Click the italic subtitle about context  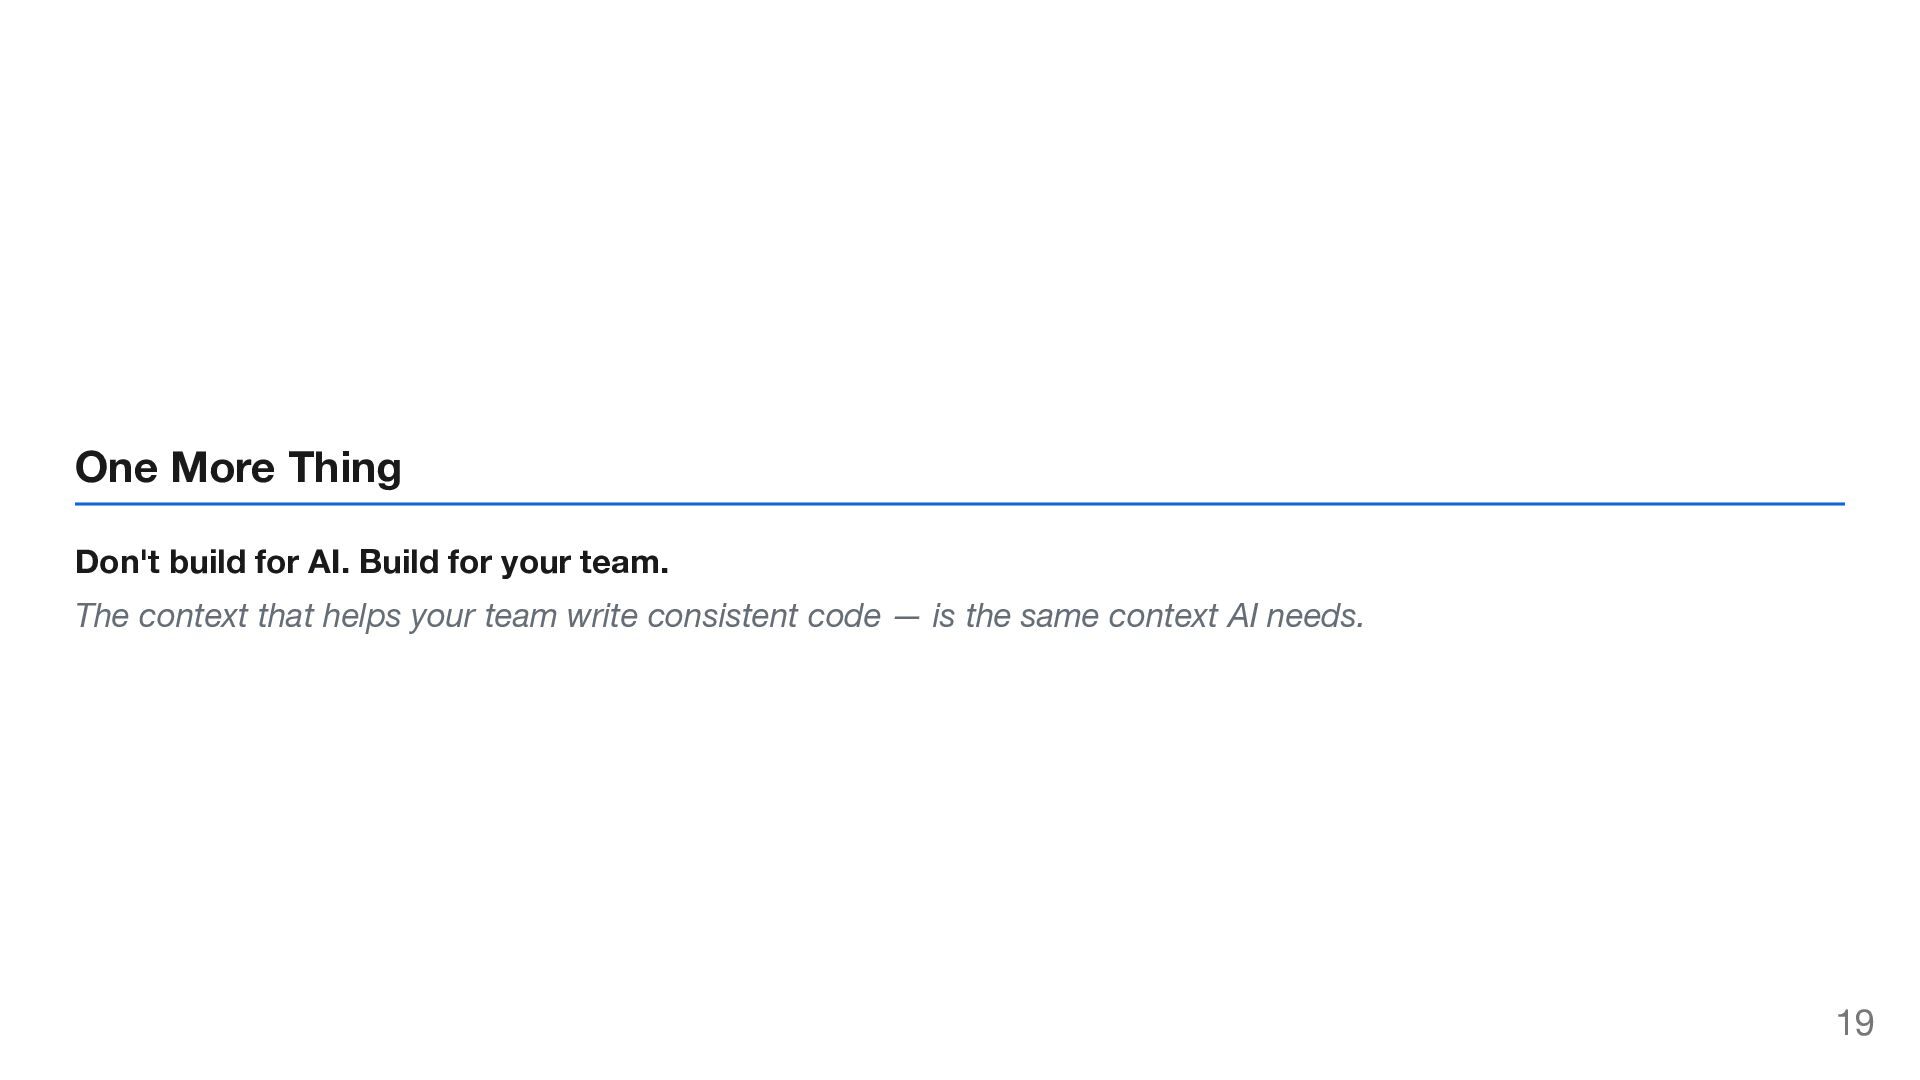click(x=719, y=616)
